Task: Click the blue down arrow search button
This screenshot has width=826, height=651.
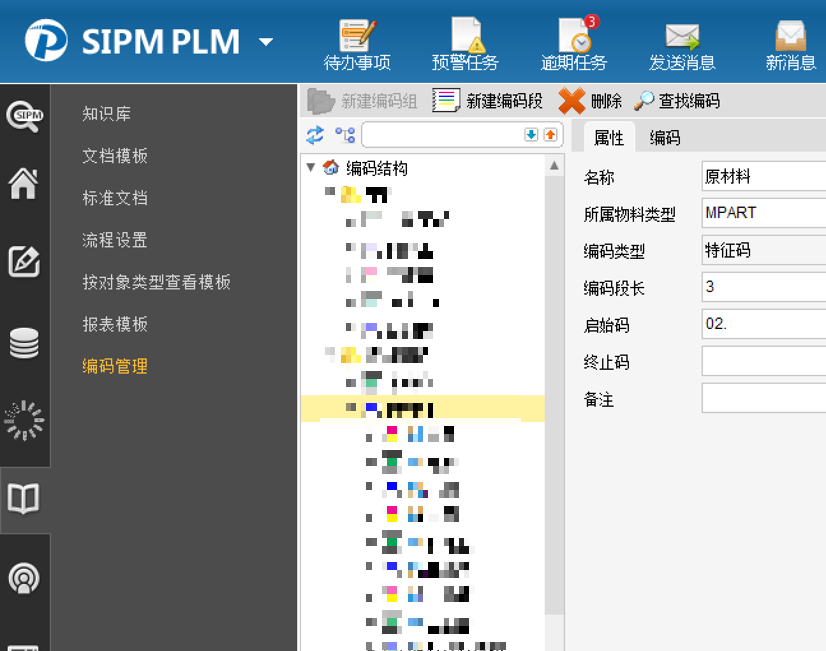Action: click(531, 135)
